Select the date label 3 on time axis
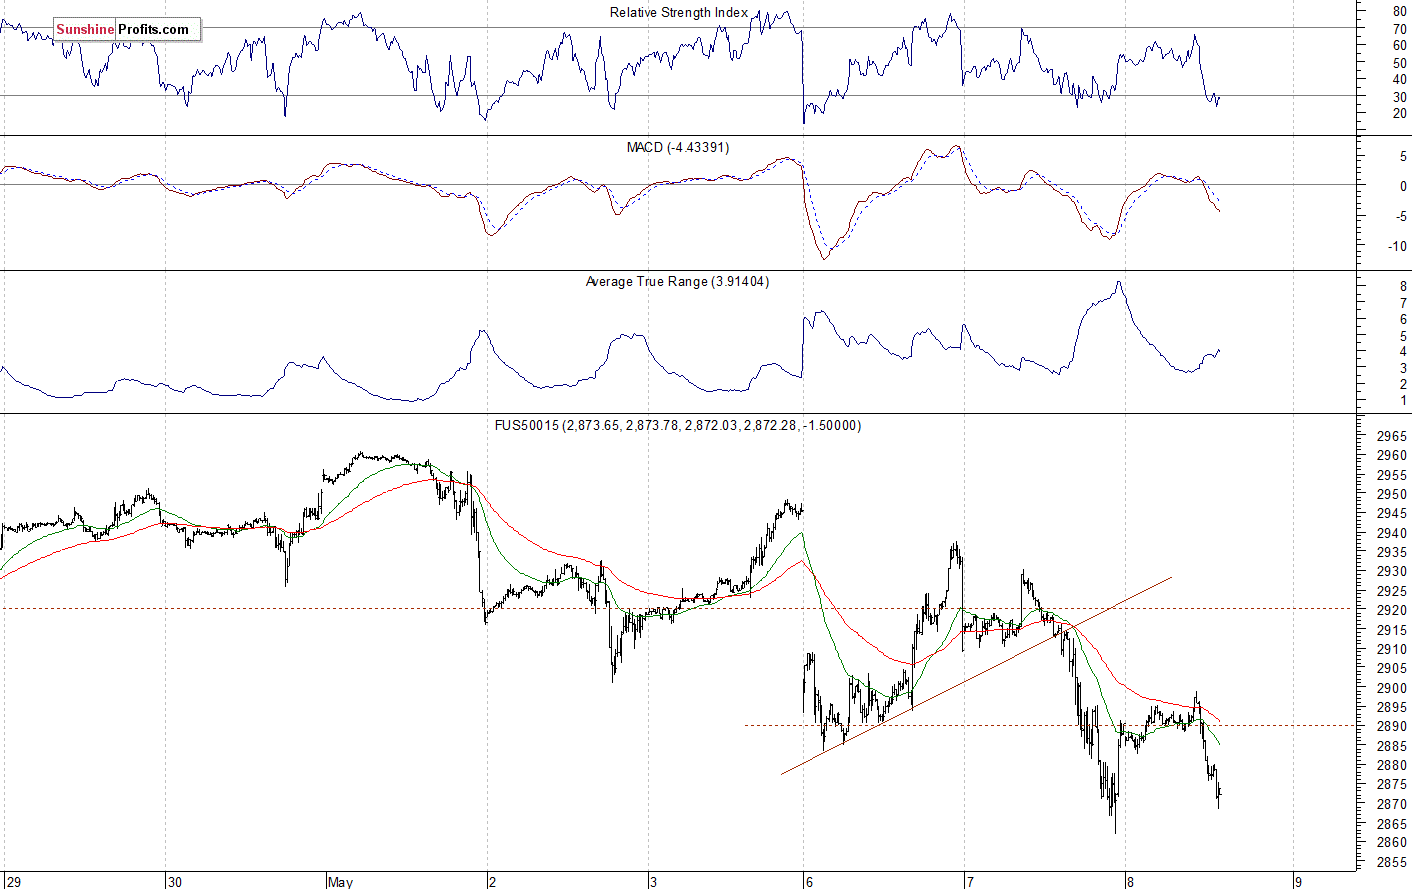Image resolution: width=1412 pixels, height=889 pixels. pos(653,882)
